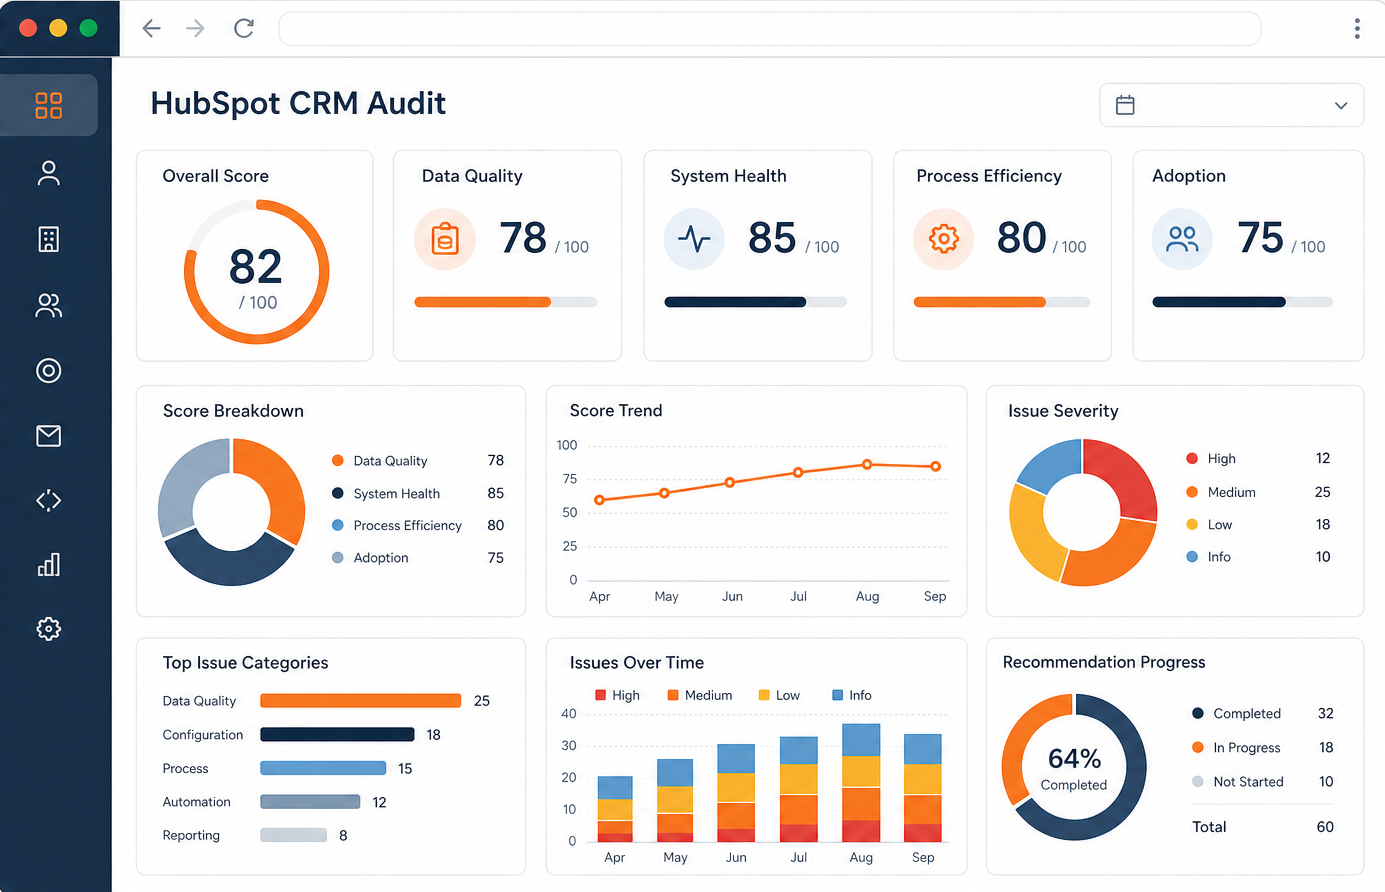Click the "Automation" category label
This screenshot has width=1385, height=892.
[197, 802]
